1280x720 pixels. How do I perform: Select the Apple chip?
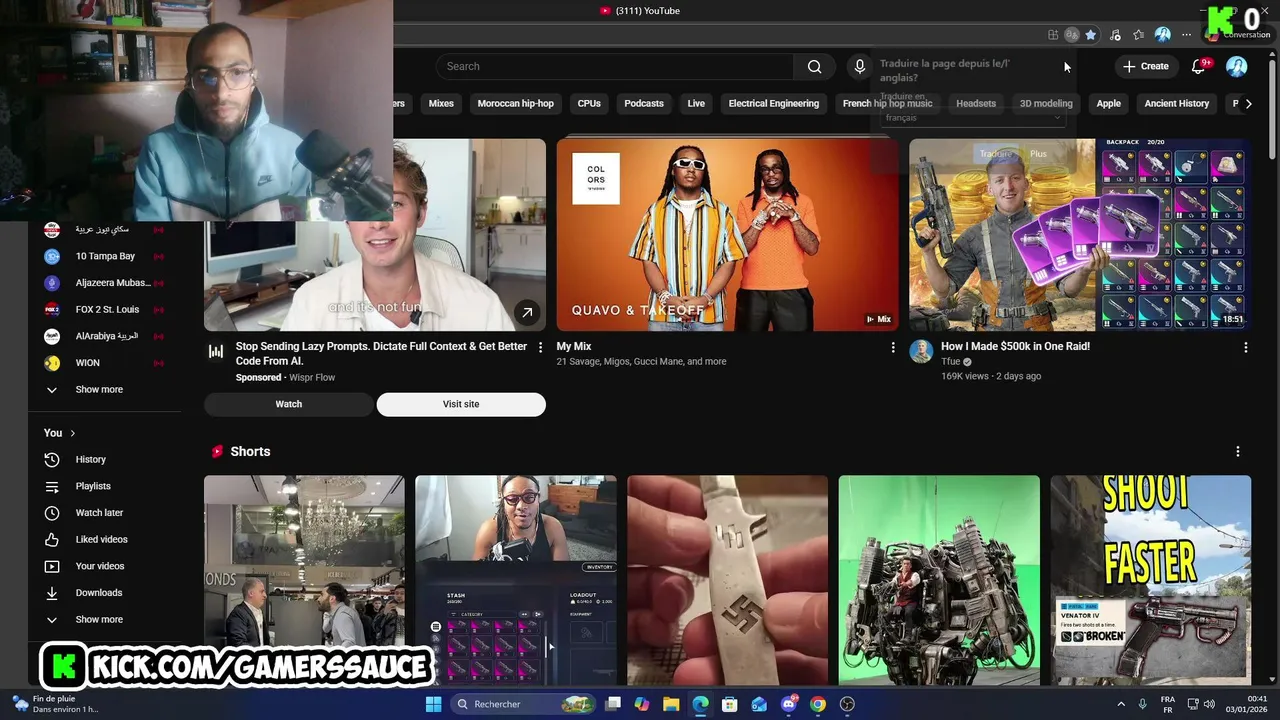point(1108,103)
